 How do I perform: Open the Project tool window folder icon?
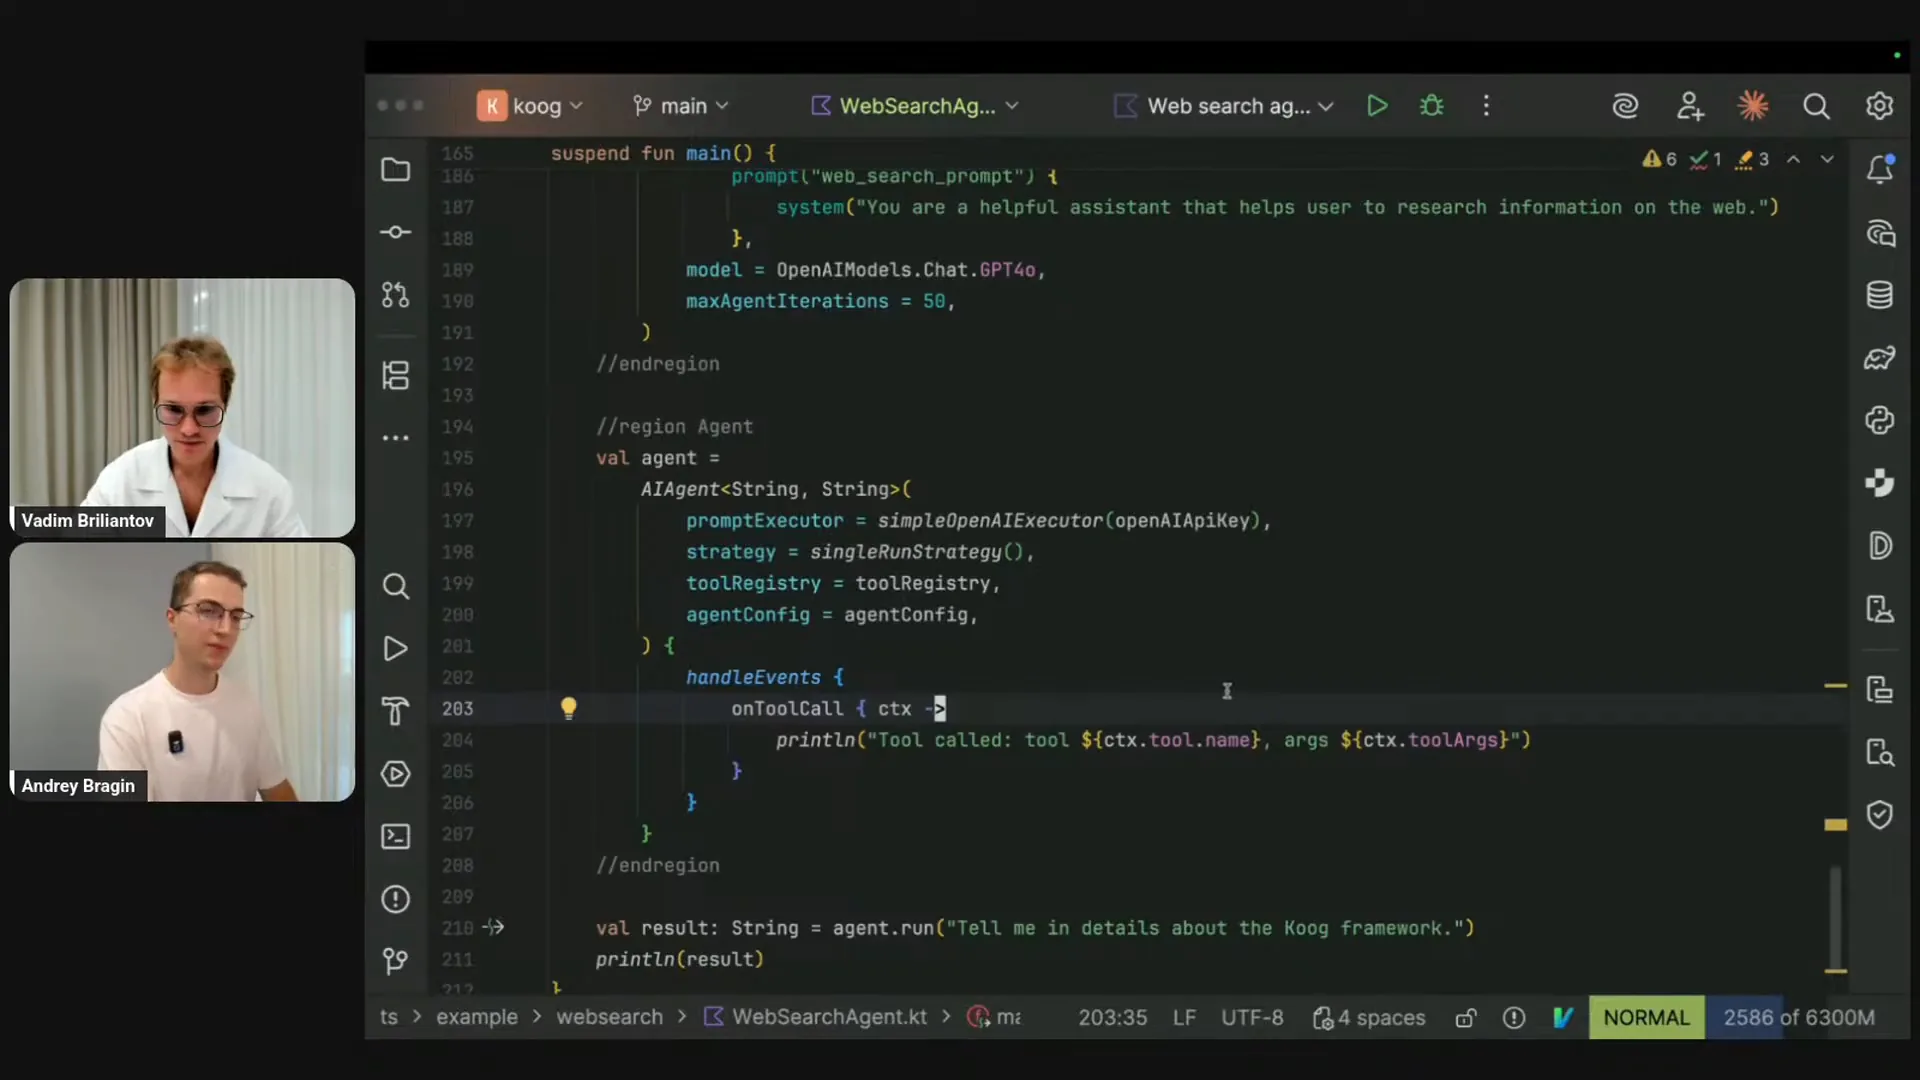(396, 170)
